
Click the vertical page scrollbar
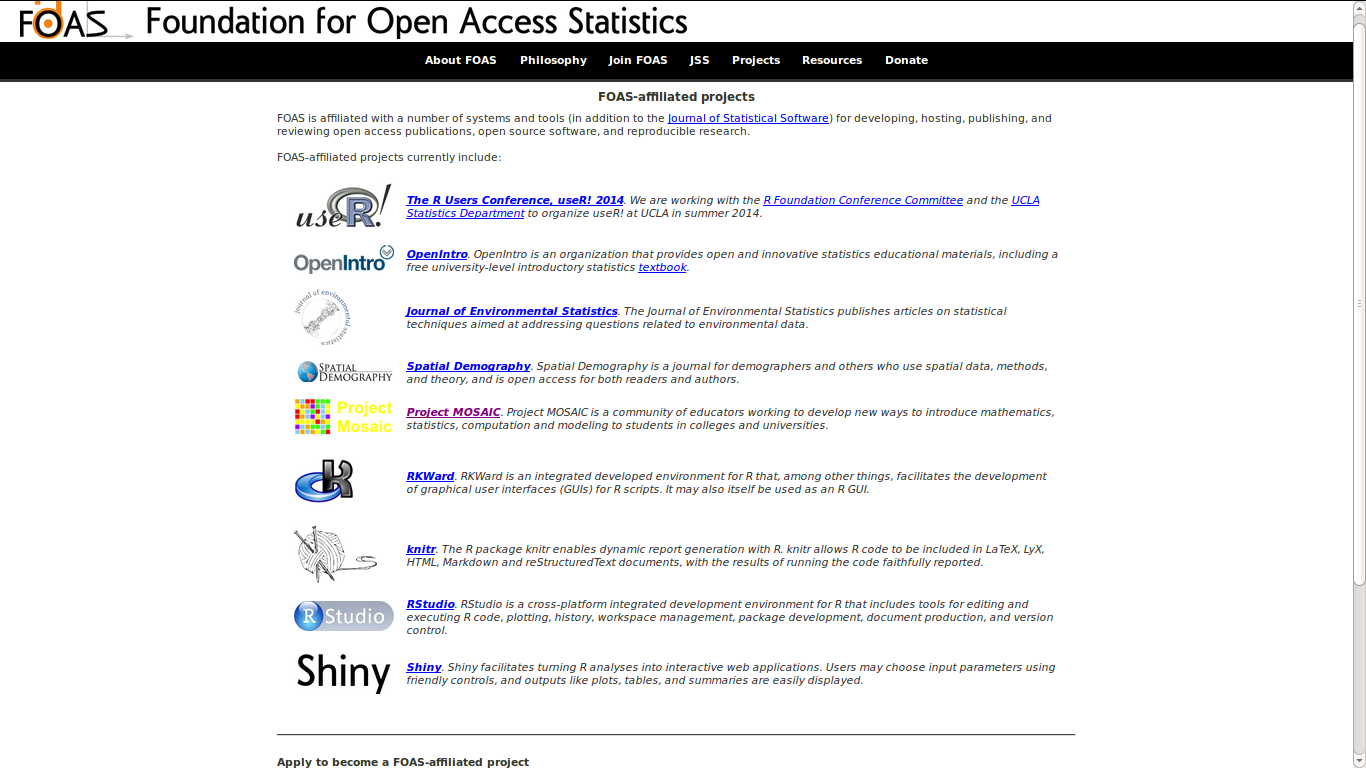pyautogui.click(x=1359, y=300)
